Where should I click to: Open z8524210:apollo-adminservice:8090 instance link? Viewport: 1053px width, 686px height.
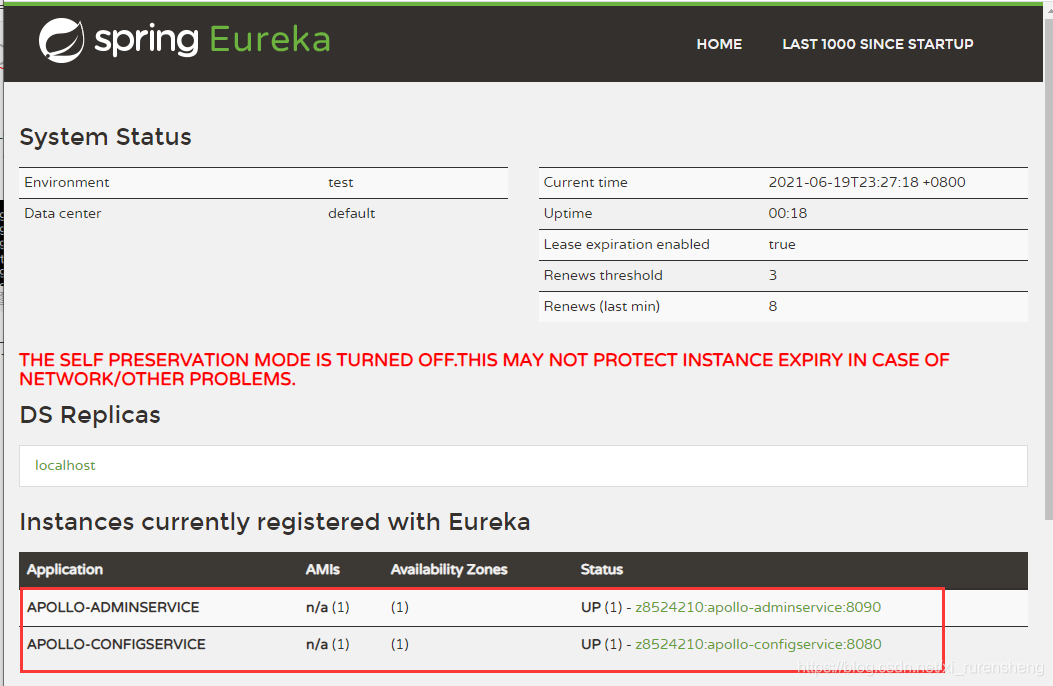tap(758, 607)
